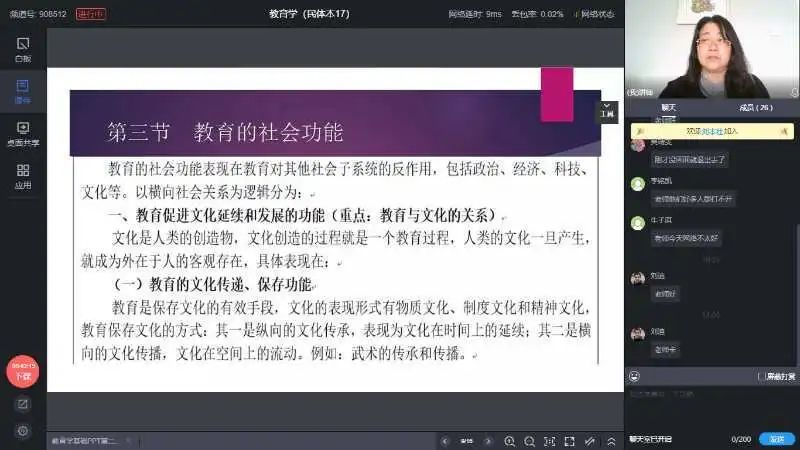This screenshot has height=450, width=800.
Task: Reset courseware to 1:1 size
Action: pos(549,441)
